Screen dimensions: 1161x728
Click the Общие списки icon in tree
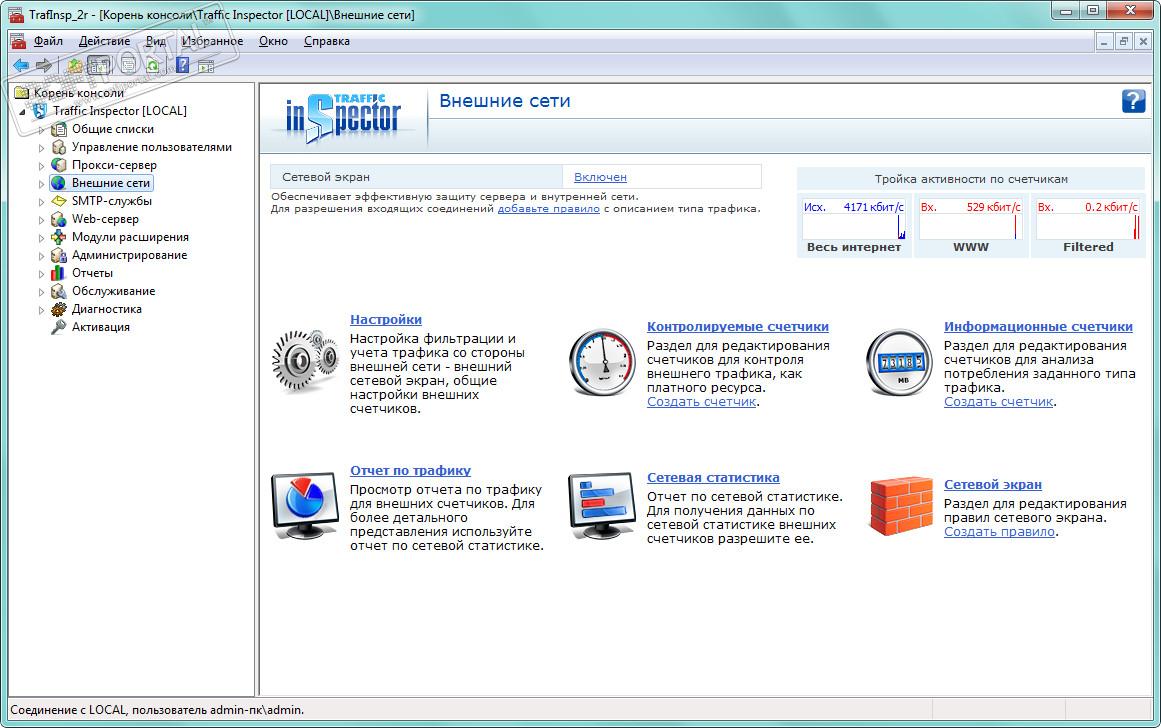coord(59,129)
